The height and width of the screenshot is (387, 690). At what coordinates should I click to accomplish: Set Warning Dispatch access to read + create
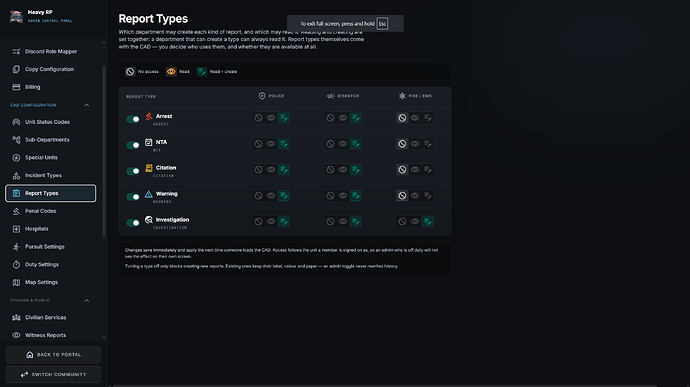[x=356, y=195]
